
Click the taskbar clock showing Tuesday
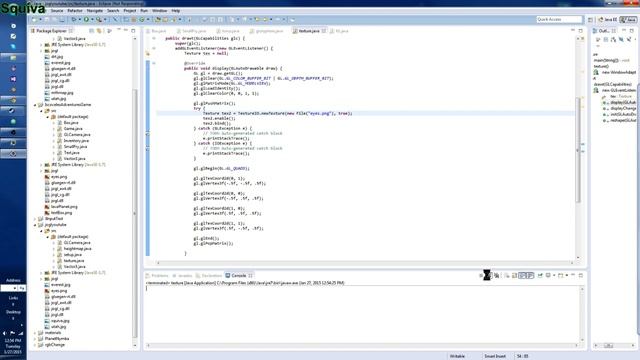click(x=13, y=346)
